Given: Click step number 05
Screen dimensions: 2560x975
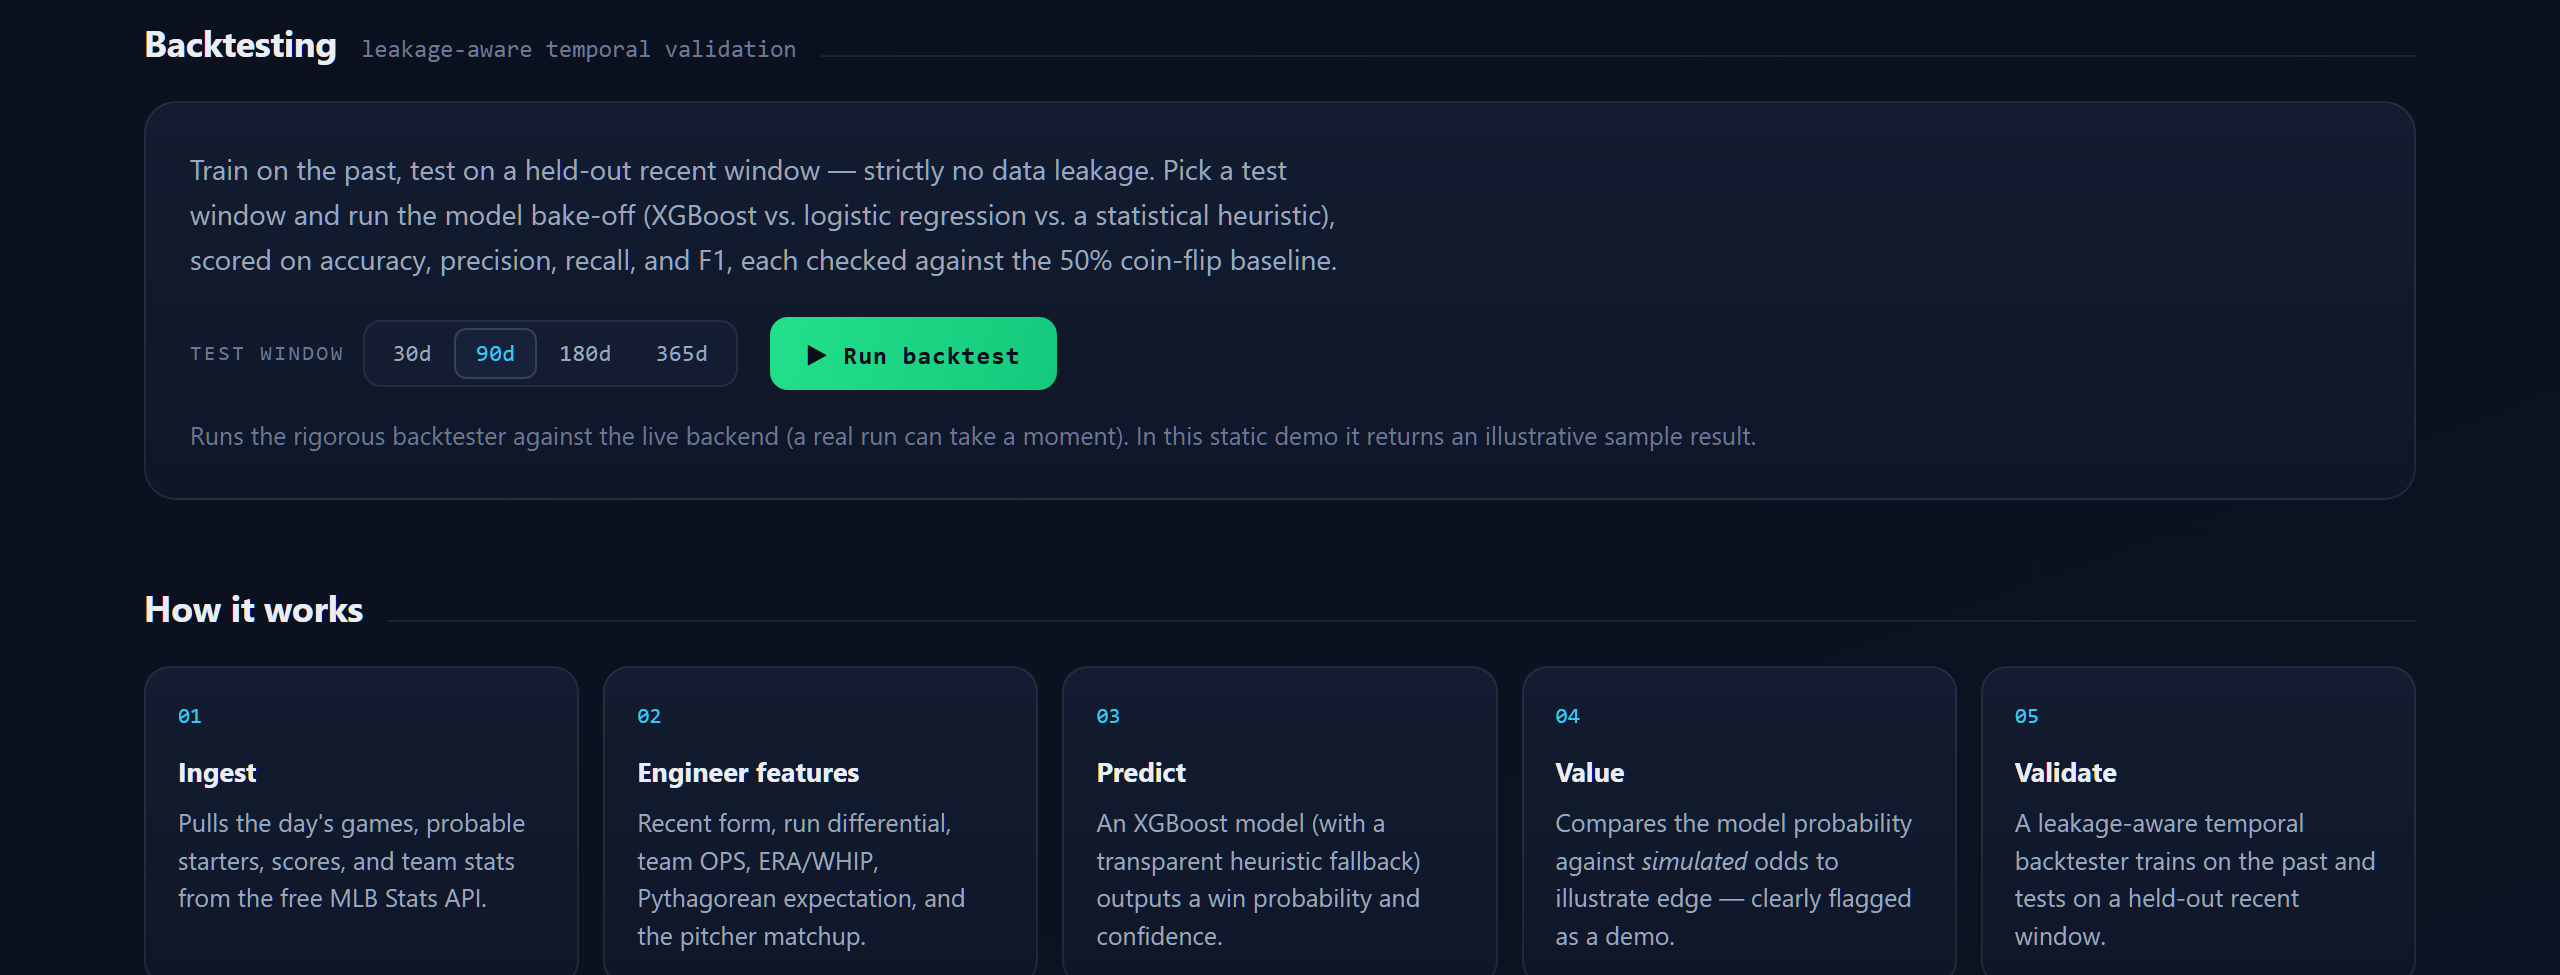Looking at the screenshot, I should pos(2026,717).
